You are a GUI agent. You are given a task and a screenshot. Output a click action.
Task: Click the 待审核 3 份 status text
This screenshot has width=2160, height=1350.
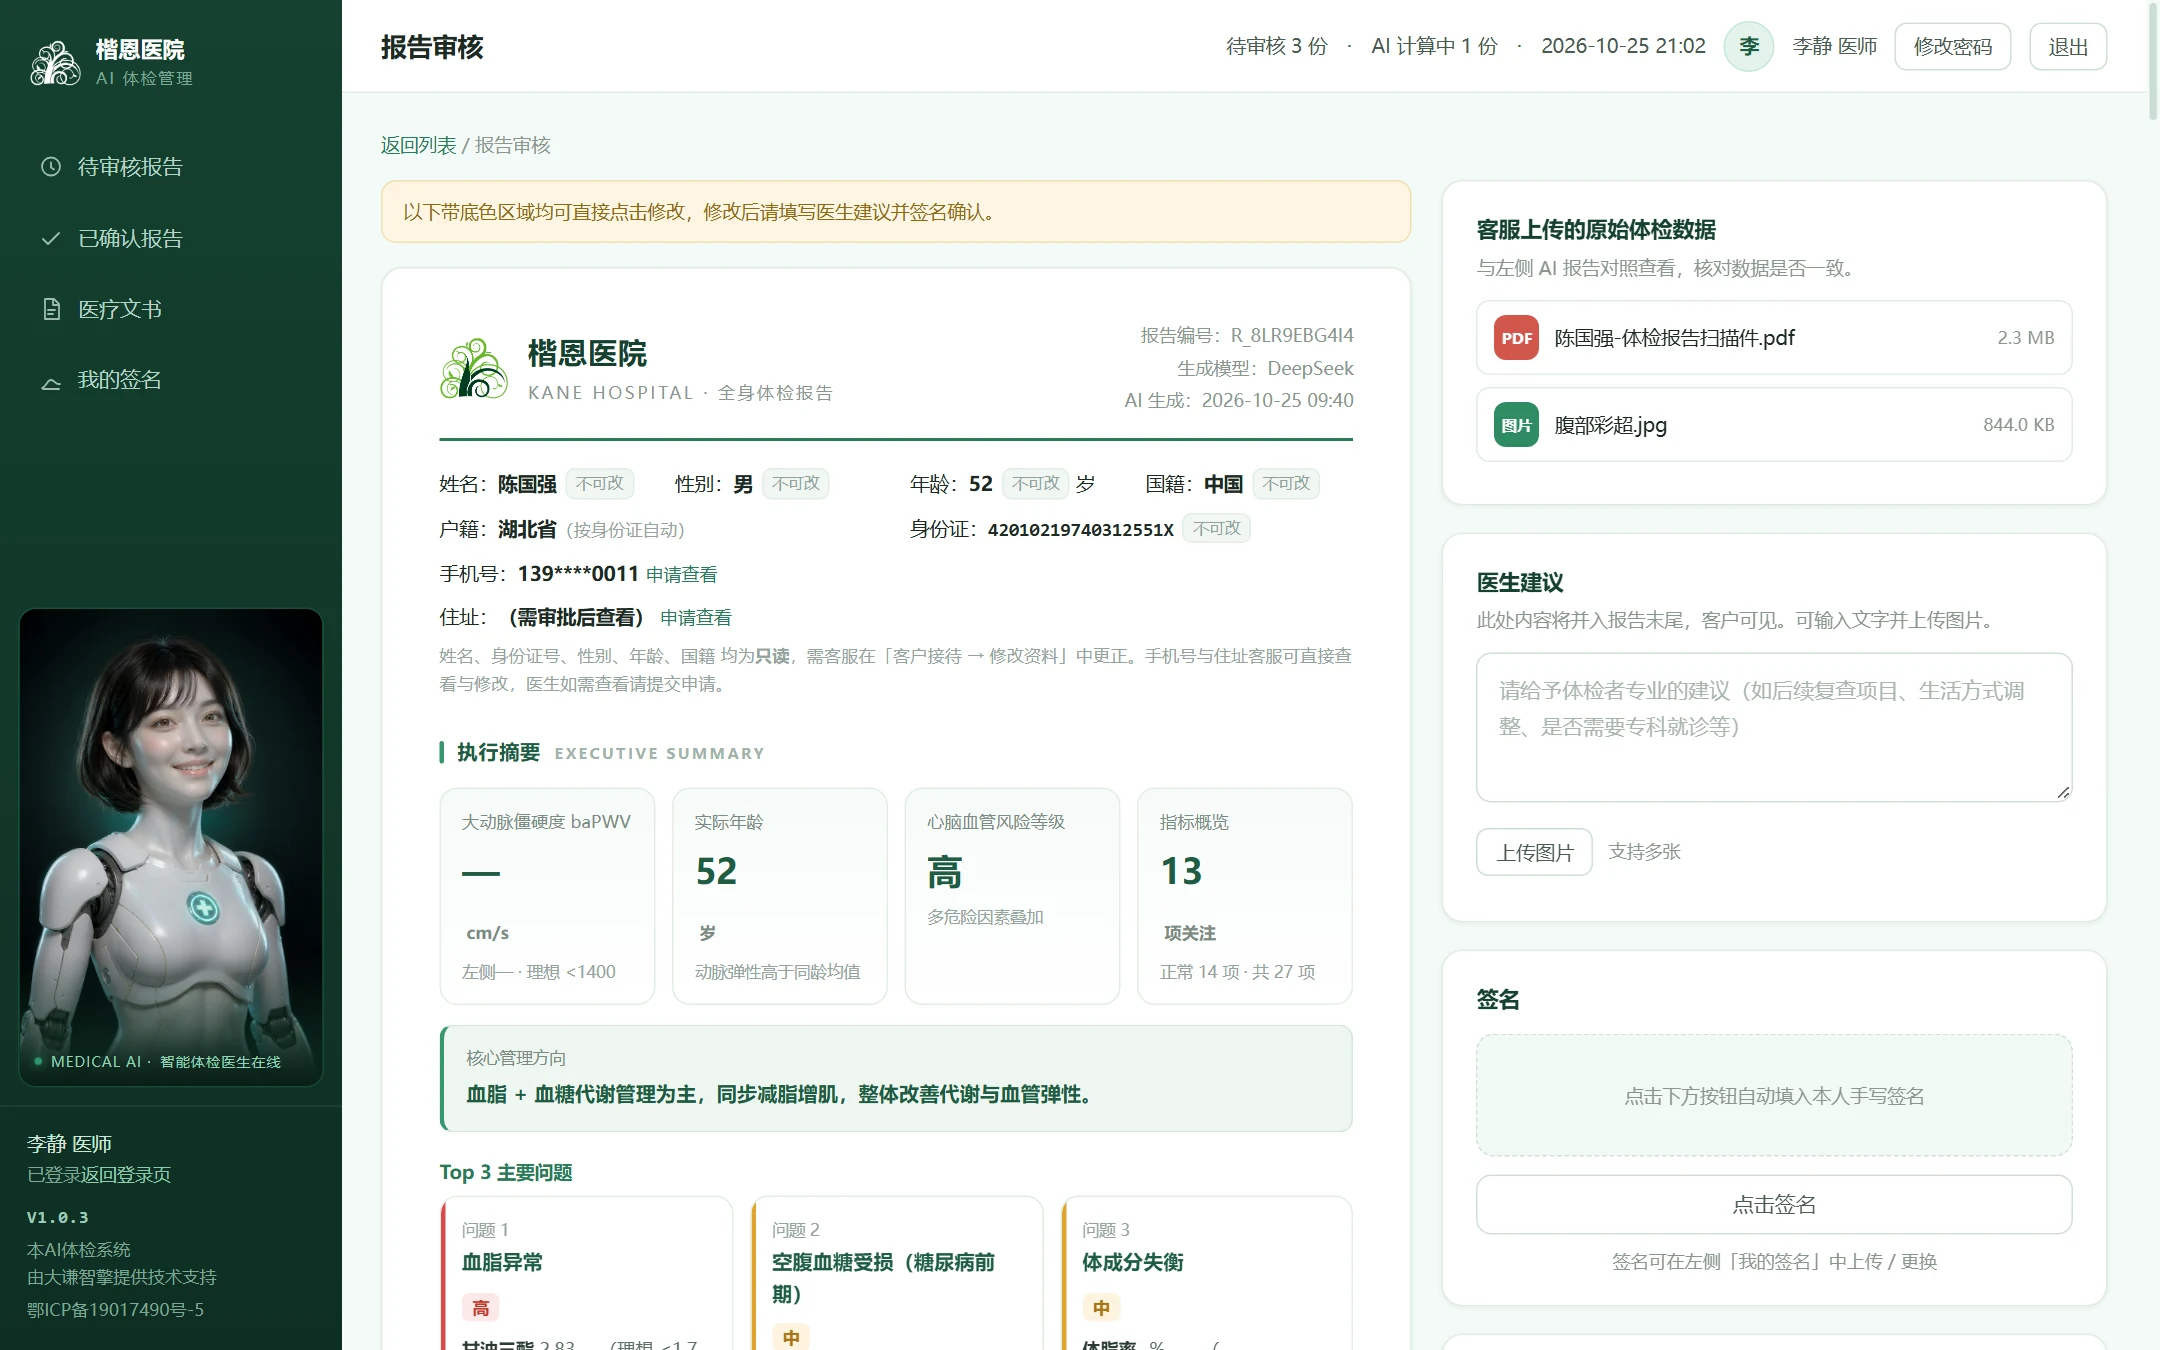coord(1277,47)
